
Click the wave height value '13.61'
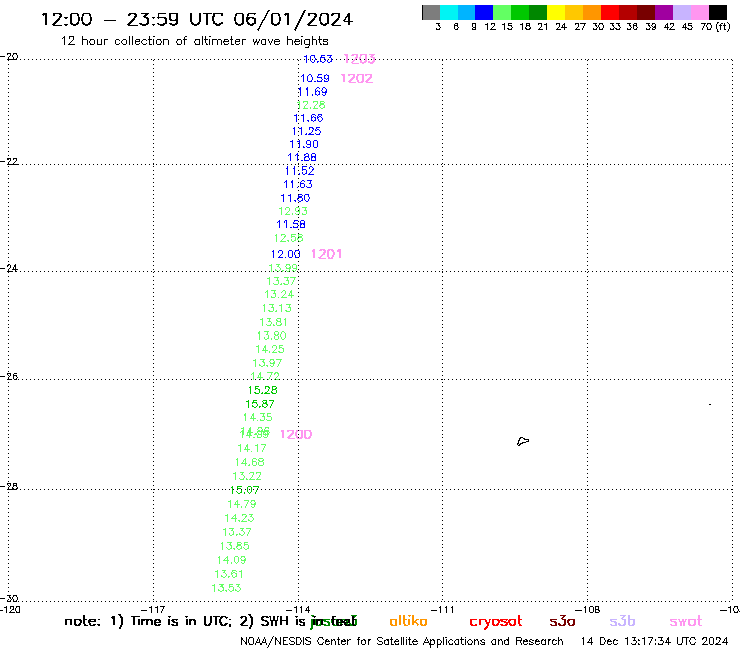coord(229,574)
